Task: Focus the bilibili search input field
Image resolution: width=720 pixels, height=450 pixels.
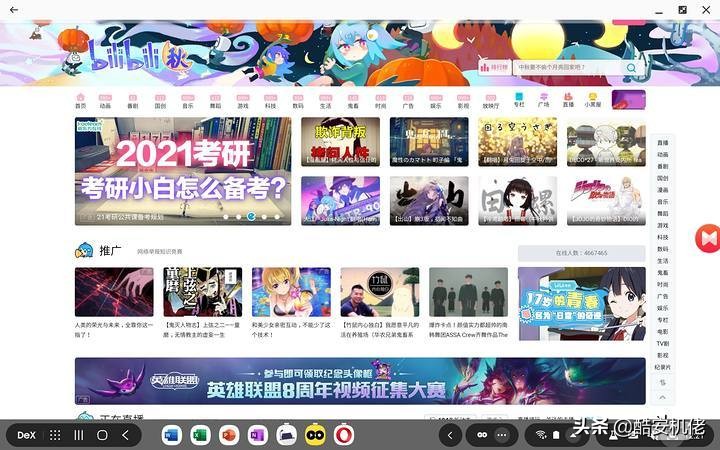Action: tap(568, 68)
